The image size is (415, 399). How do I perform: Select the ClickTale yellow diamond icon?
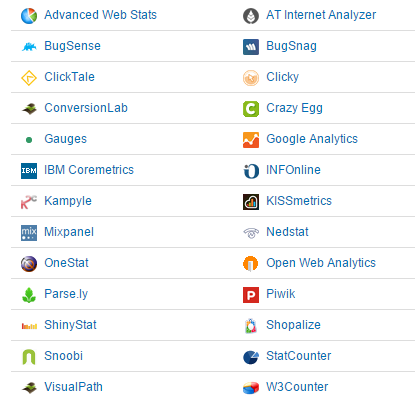29,78
